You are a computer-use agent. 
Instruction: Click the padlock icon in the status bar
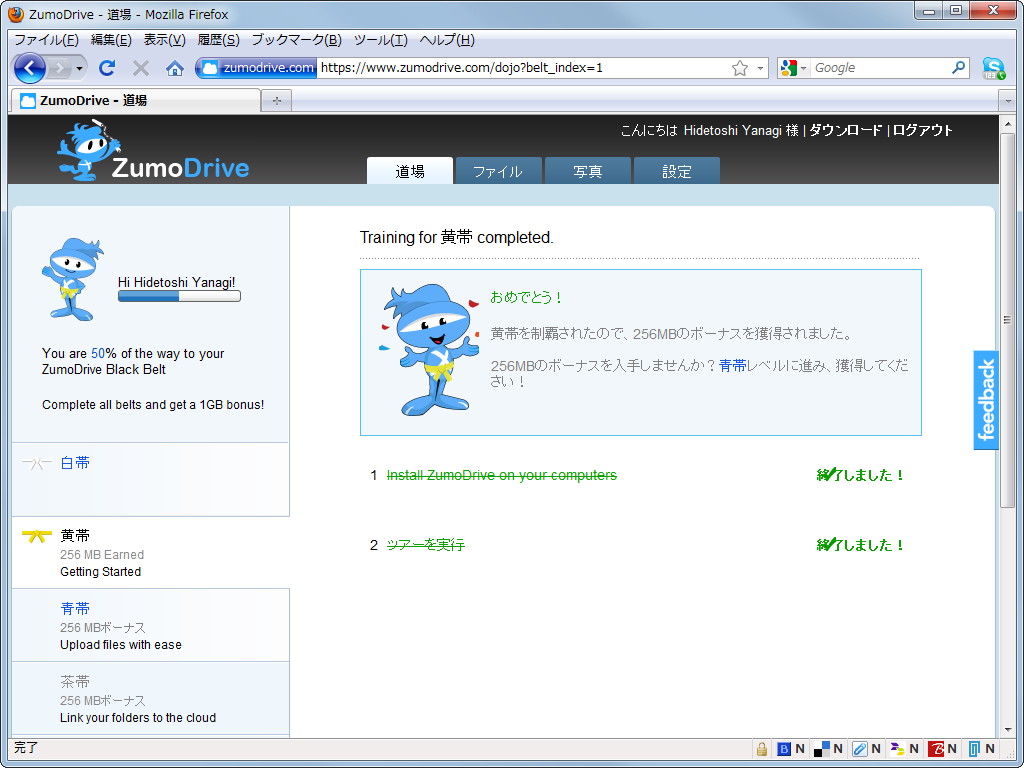(x=761, y=748)
